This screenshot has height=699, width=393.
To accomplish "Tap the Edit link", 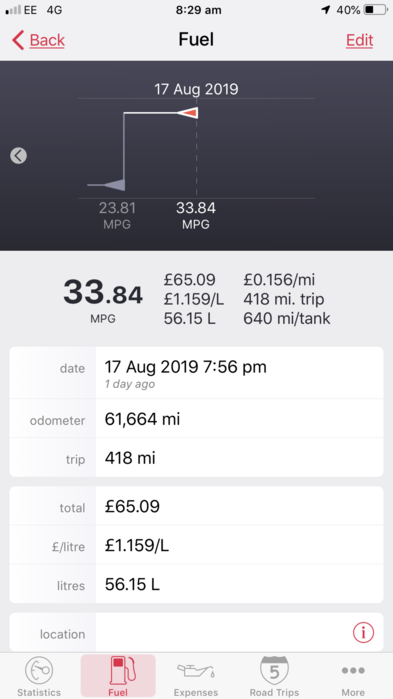I will pos(359,40).
